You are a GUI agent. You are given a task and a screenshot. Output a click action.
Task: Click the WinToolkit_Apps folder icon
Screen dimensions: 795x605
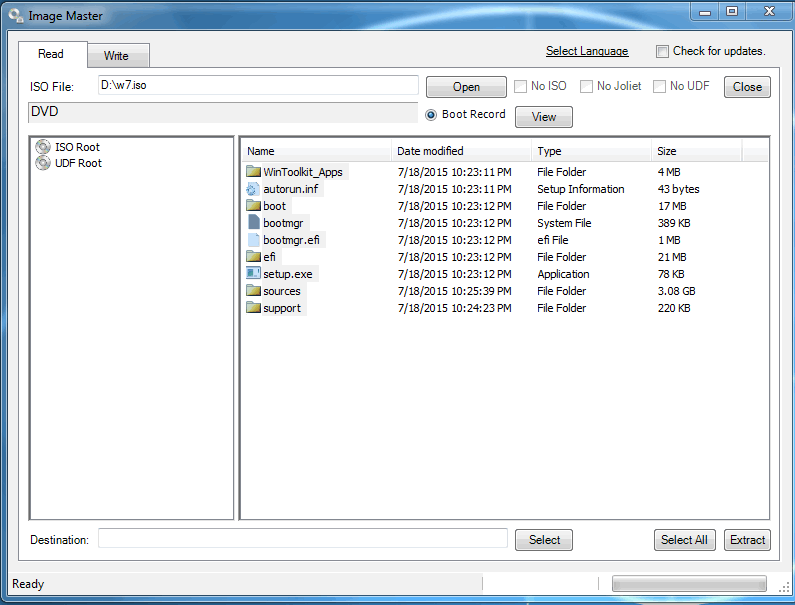click(x=253, y=172)
